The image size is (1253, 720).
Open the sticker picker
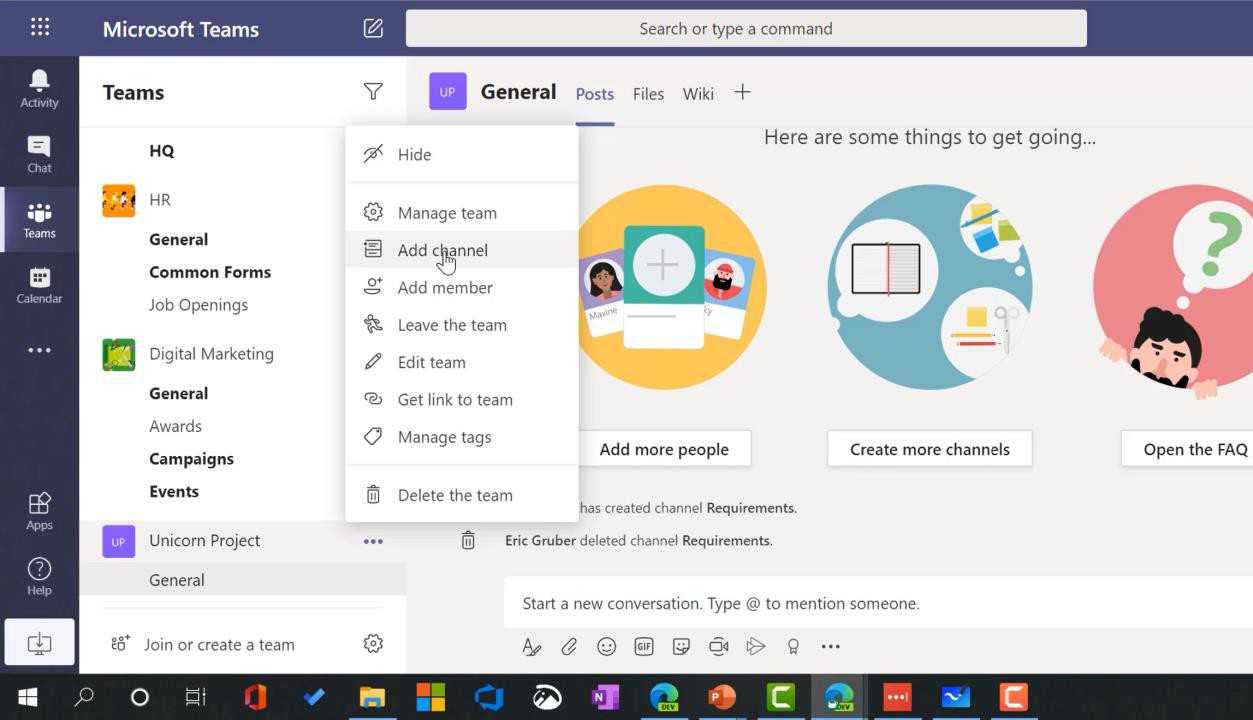click(x=681, y=647)
